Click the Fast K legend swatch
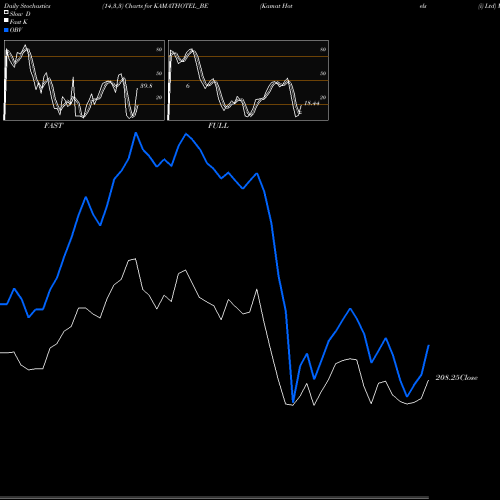Screen dimensions: 500x500 [x=6, y=20]
